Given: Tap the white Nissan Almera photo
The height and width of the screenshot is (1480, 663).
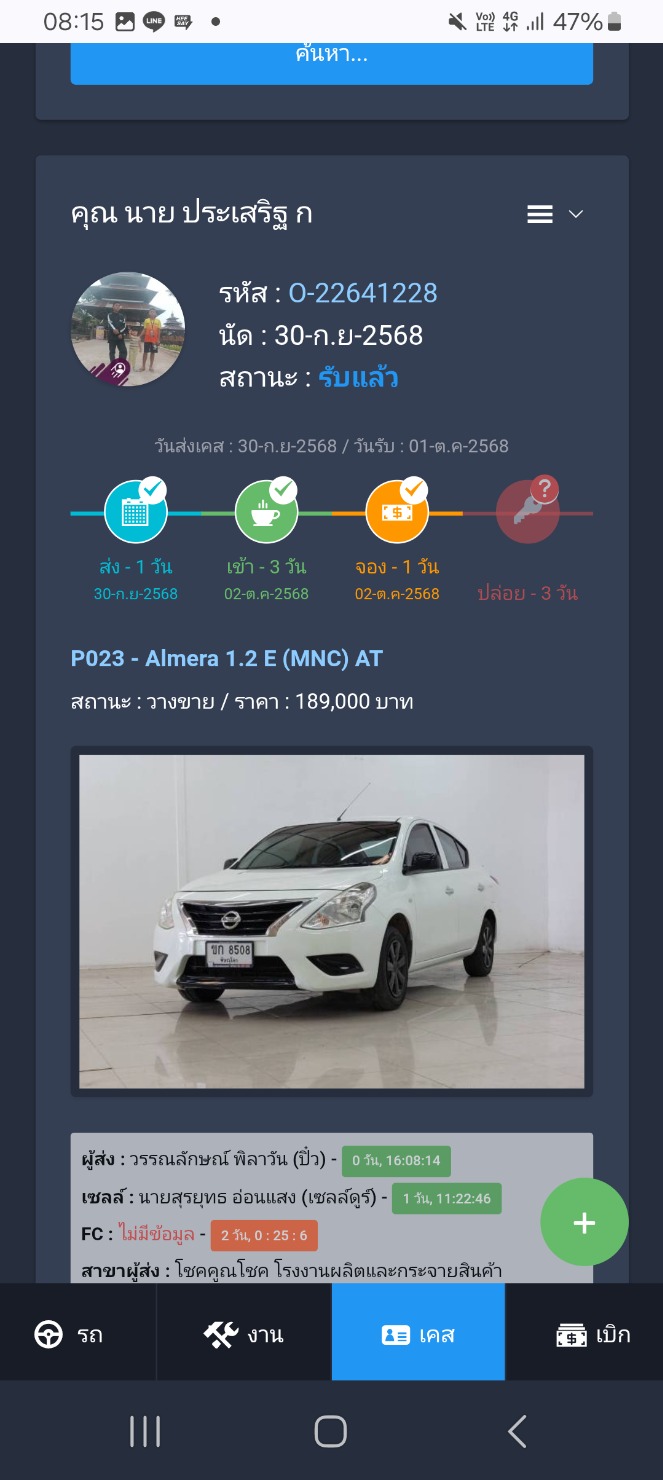Looking at the screenshot, I should 332,921.
